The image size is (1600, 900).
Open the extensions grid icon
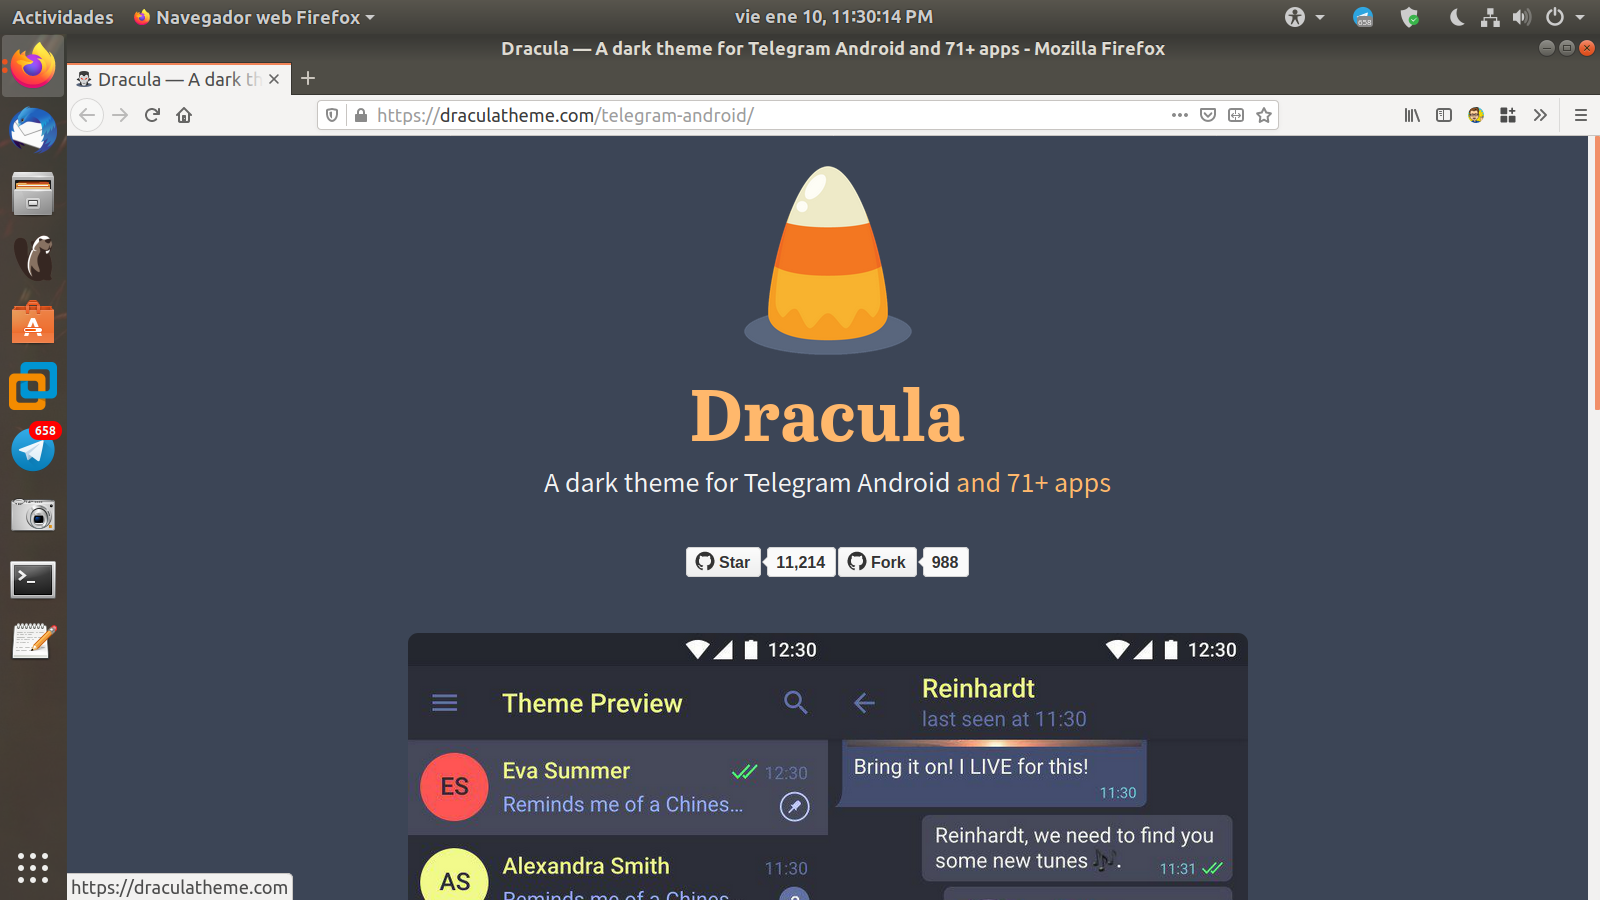(1507, 115)
